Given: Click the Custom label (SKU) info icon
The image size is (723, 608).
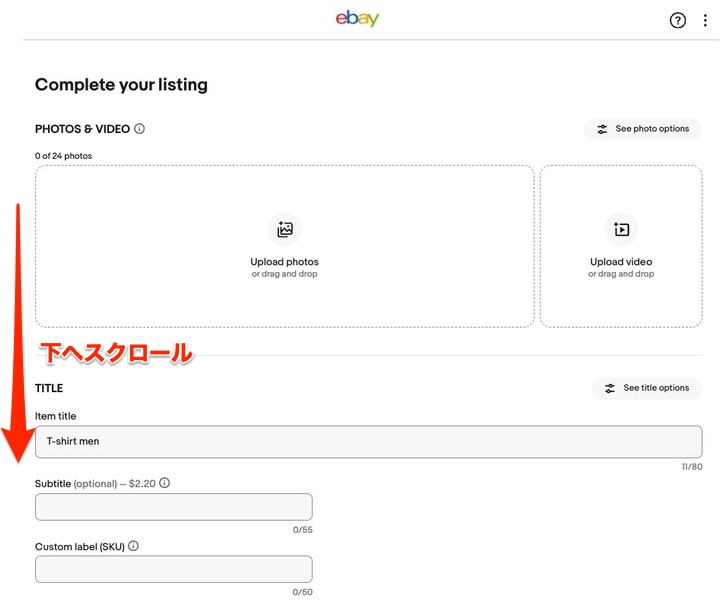Looking at the screenshot, I should (133, 547).
